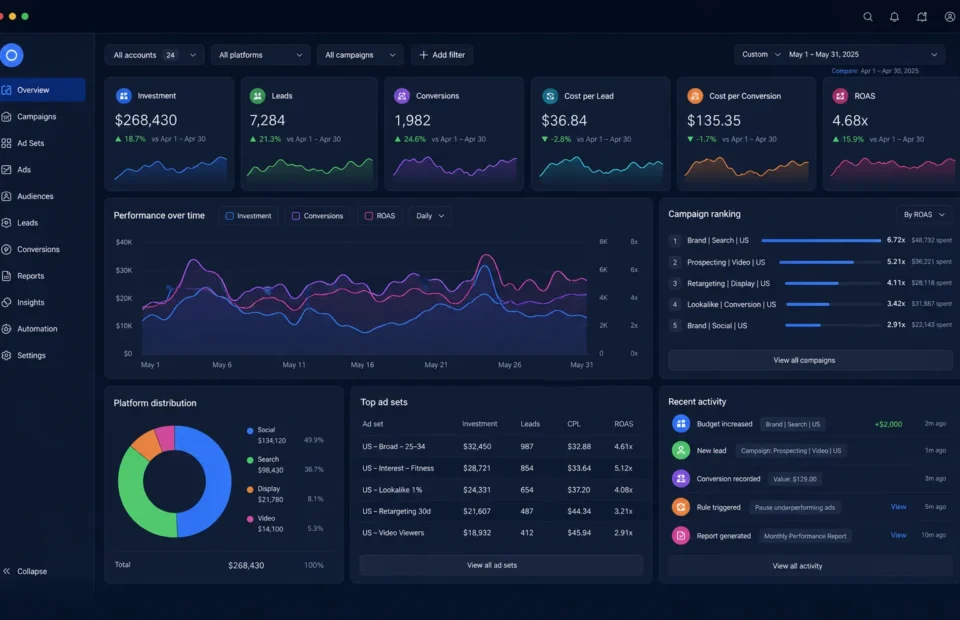This screenshot has width=960, height=620.
Task: Click the Automation sidebar icon
Action: coord(6,329)
